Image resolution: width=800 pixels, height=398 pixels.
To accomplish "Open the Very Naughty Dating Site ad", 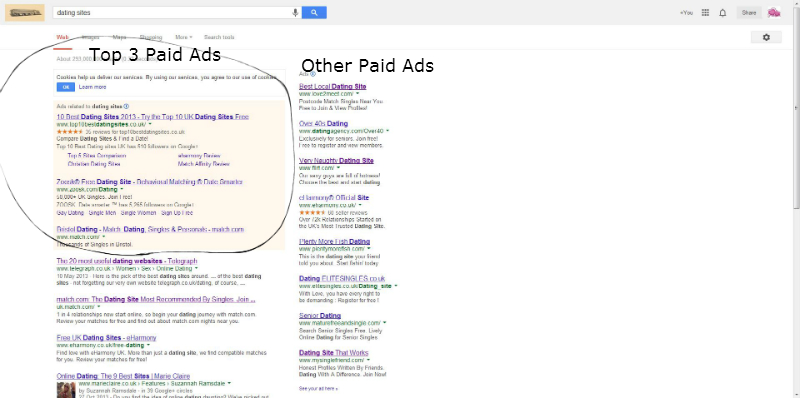I will (x=336, y=161).
